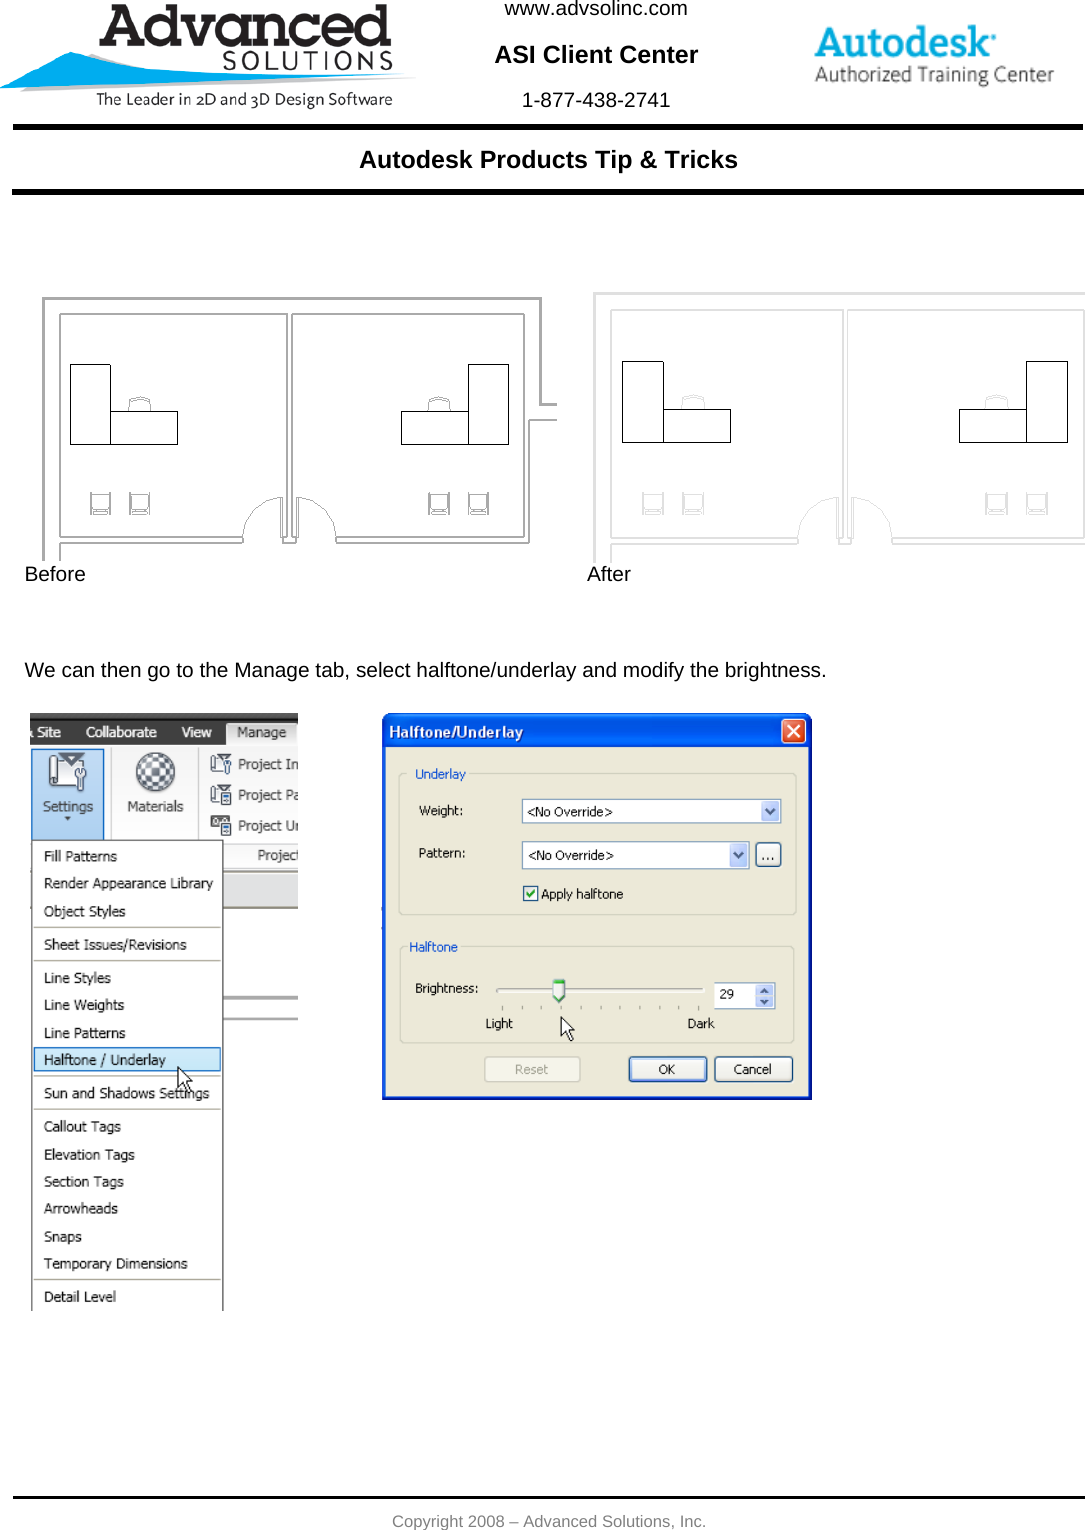Image resolution: width=1085 pixels, height=1530 pixels.
Task: Select Section Tags menu entry
Action: pyautogui.click(x=127, y=1181)
